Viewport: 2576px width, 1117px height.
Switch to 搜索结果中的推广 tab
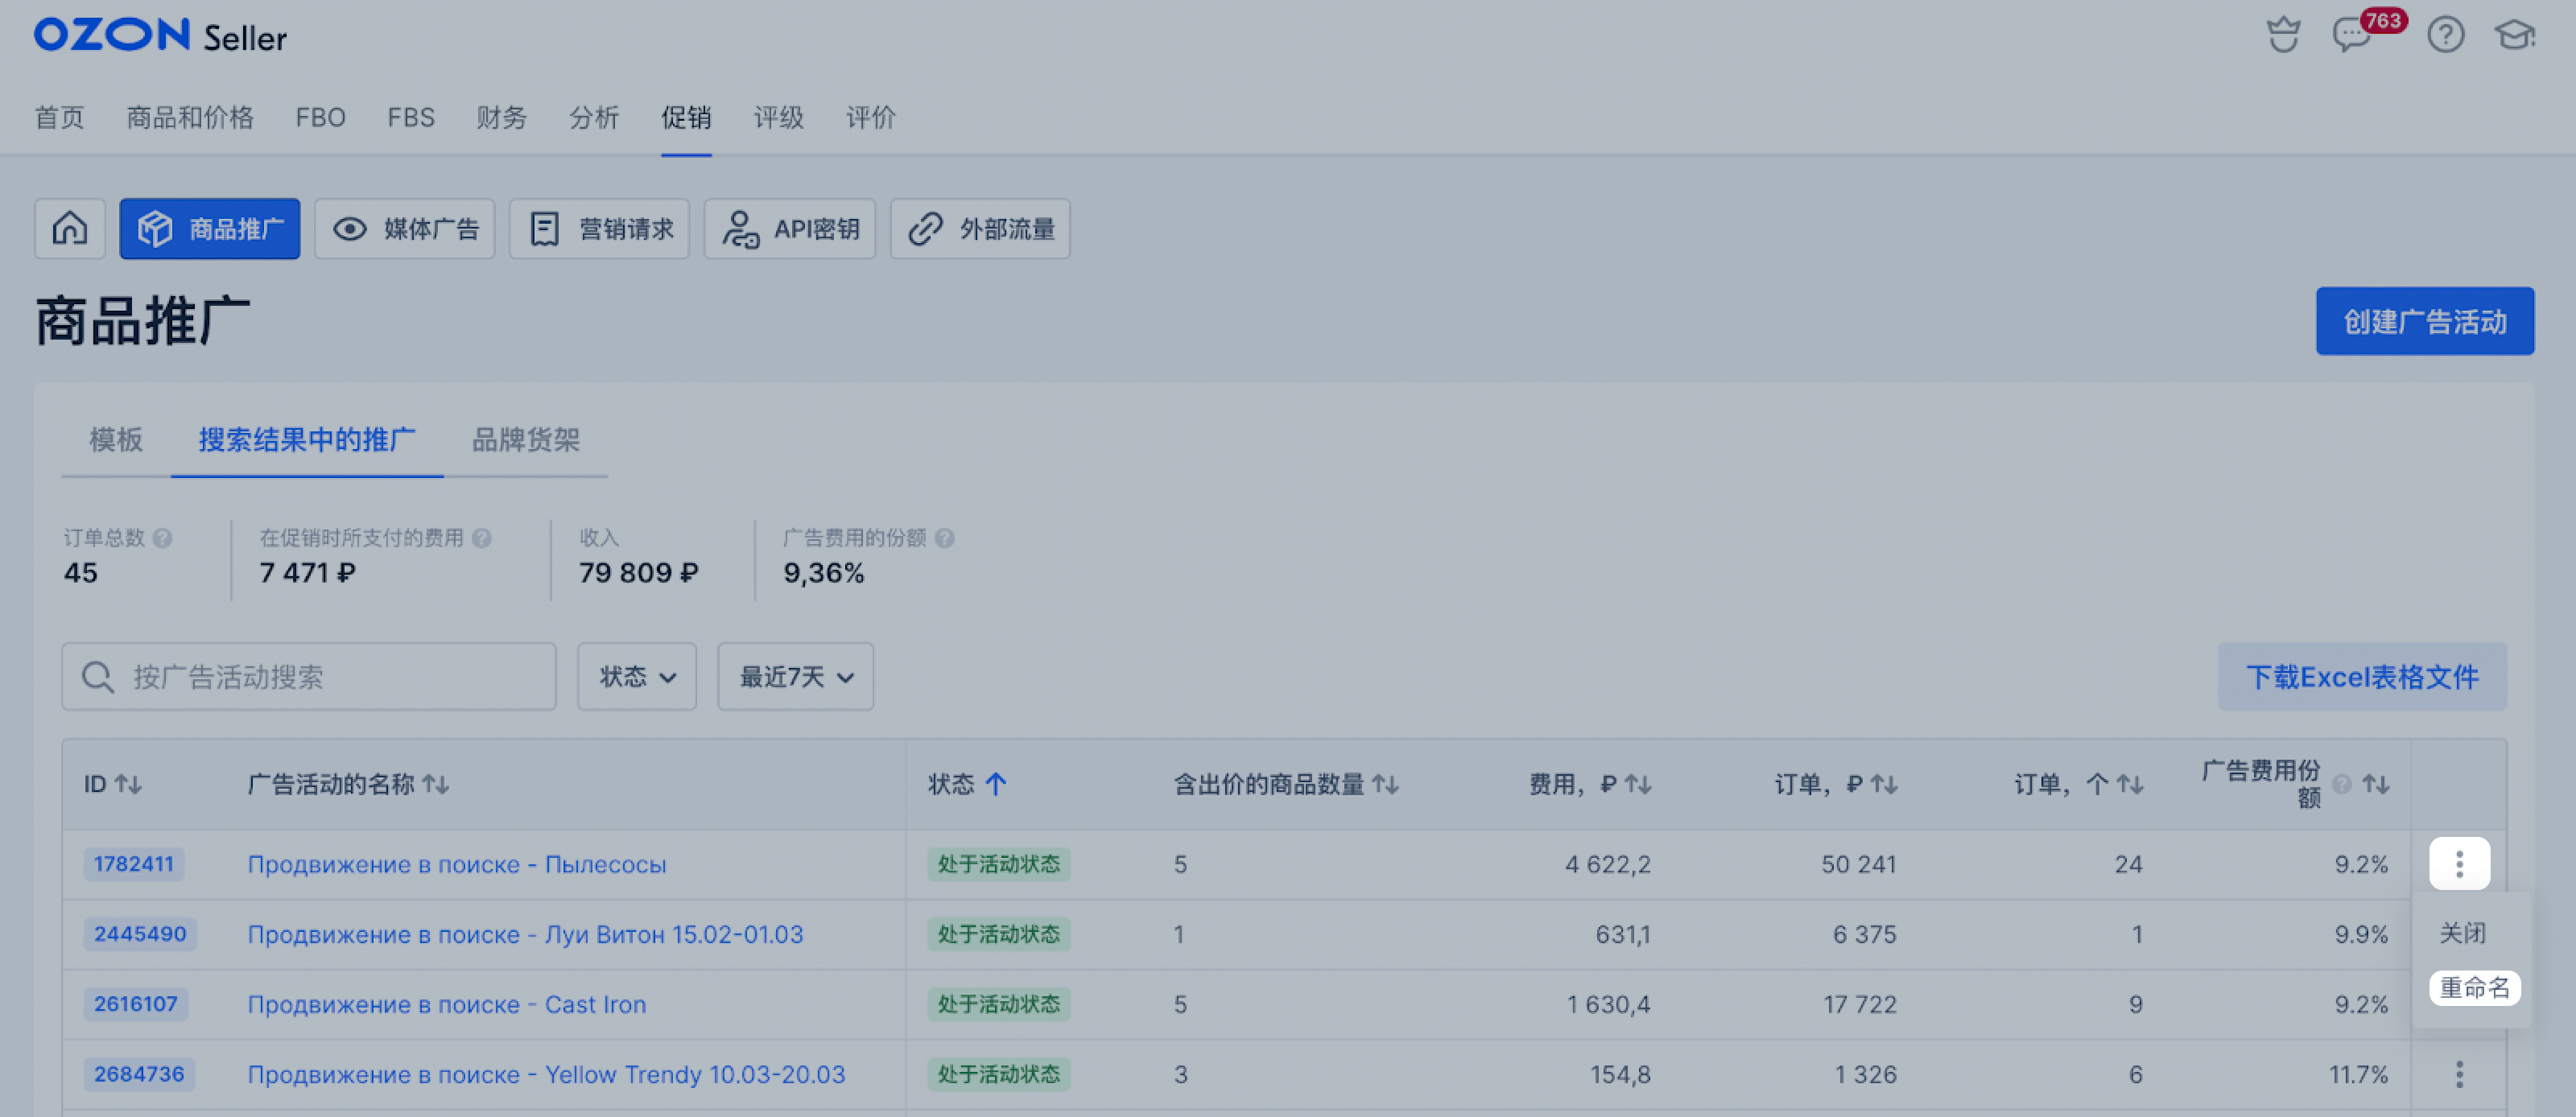pos(307,440)
